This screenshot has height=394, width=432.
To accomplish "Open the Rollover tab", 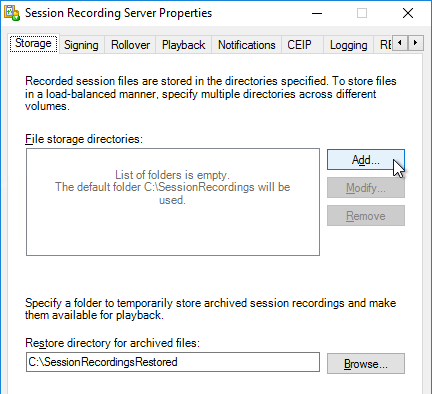I will [130, 45].
